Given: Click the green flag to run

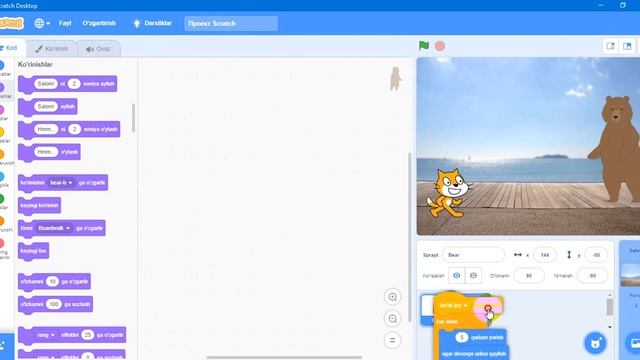Looking at the screenshot, I should pyautogui.click(x=424, y=46).
